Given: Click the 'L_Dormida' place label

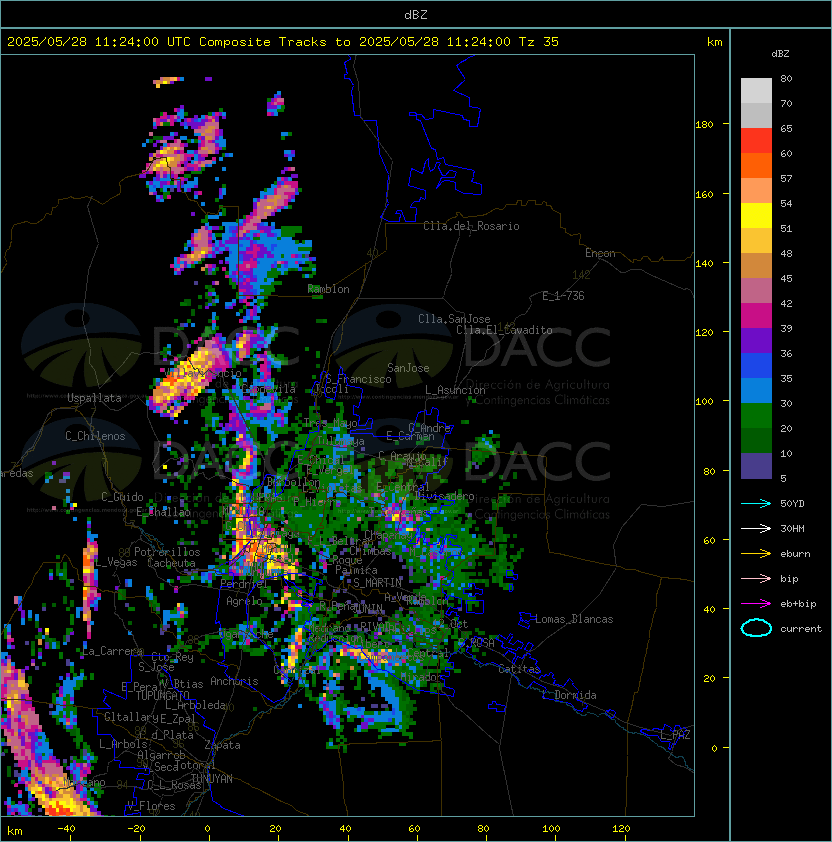Looking at the screenshot, I should coord(569,695).
